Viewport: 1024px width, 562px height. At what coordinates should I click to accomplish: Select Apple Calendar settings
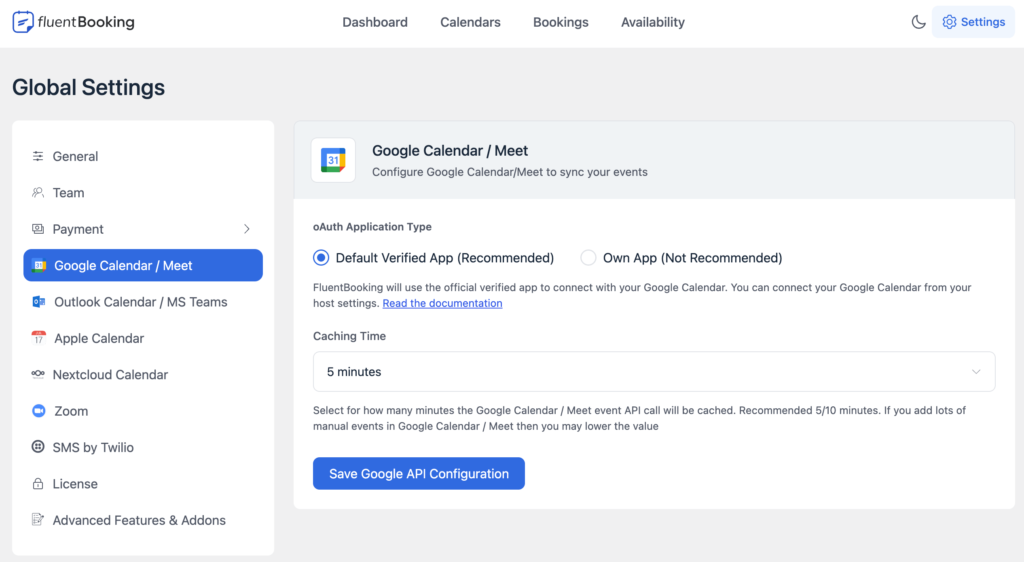tap(143, 338)
